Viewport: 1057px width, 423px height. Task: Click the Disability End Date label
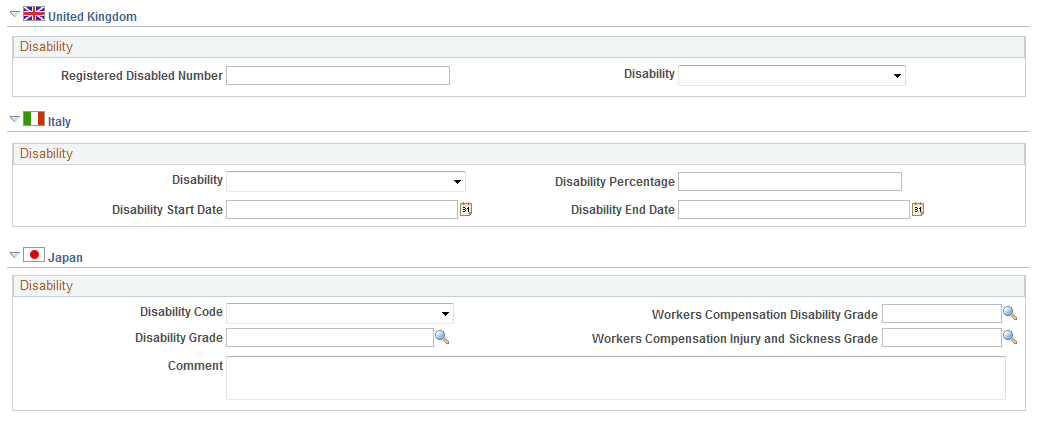click(x=623, y=210)
